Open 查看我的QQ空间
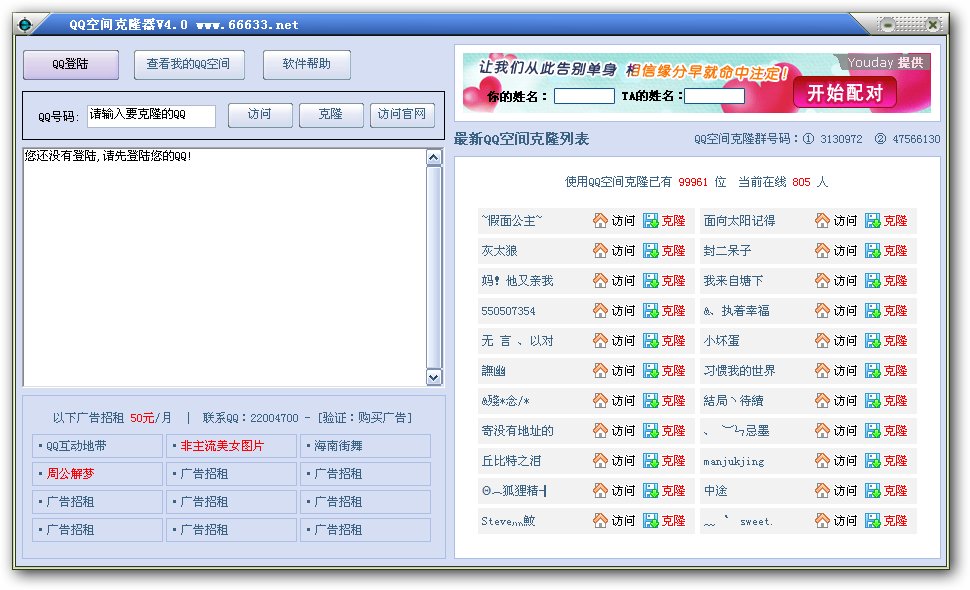Image resolution: width=970 pixels, height=590 pixels. pyautogui.click(x=189, y=64)
